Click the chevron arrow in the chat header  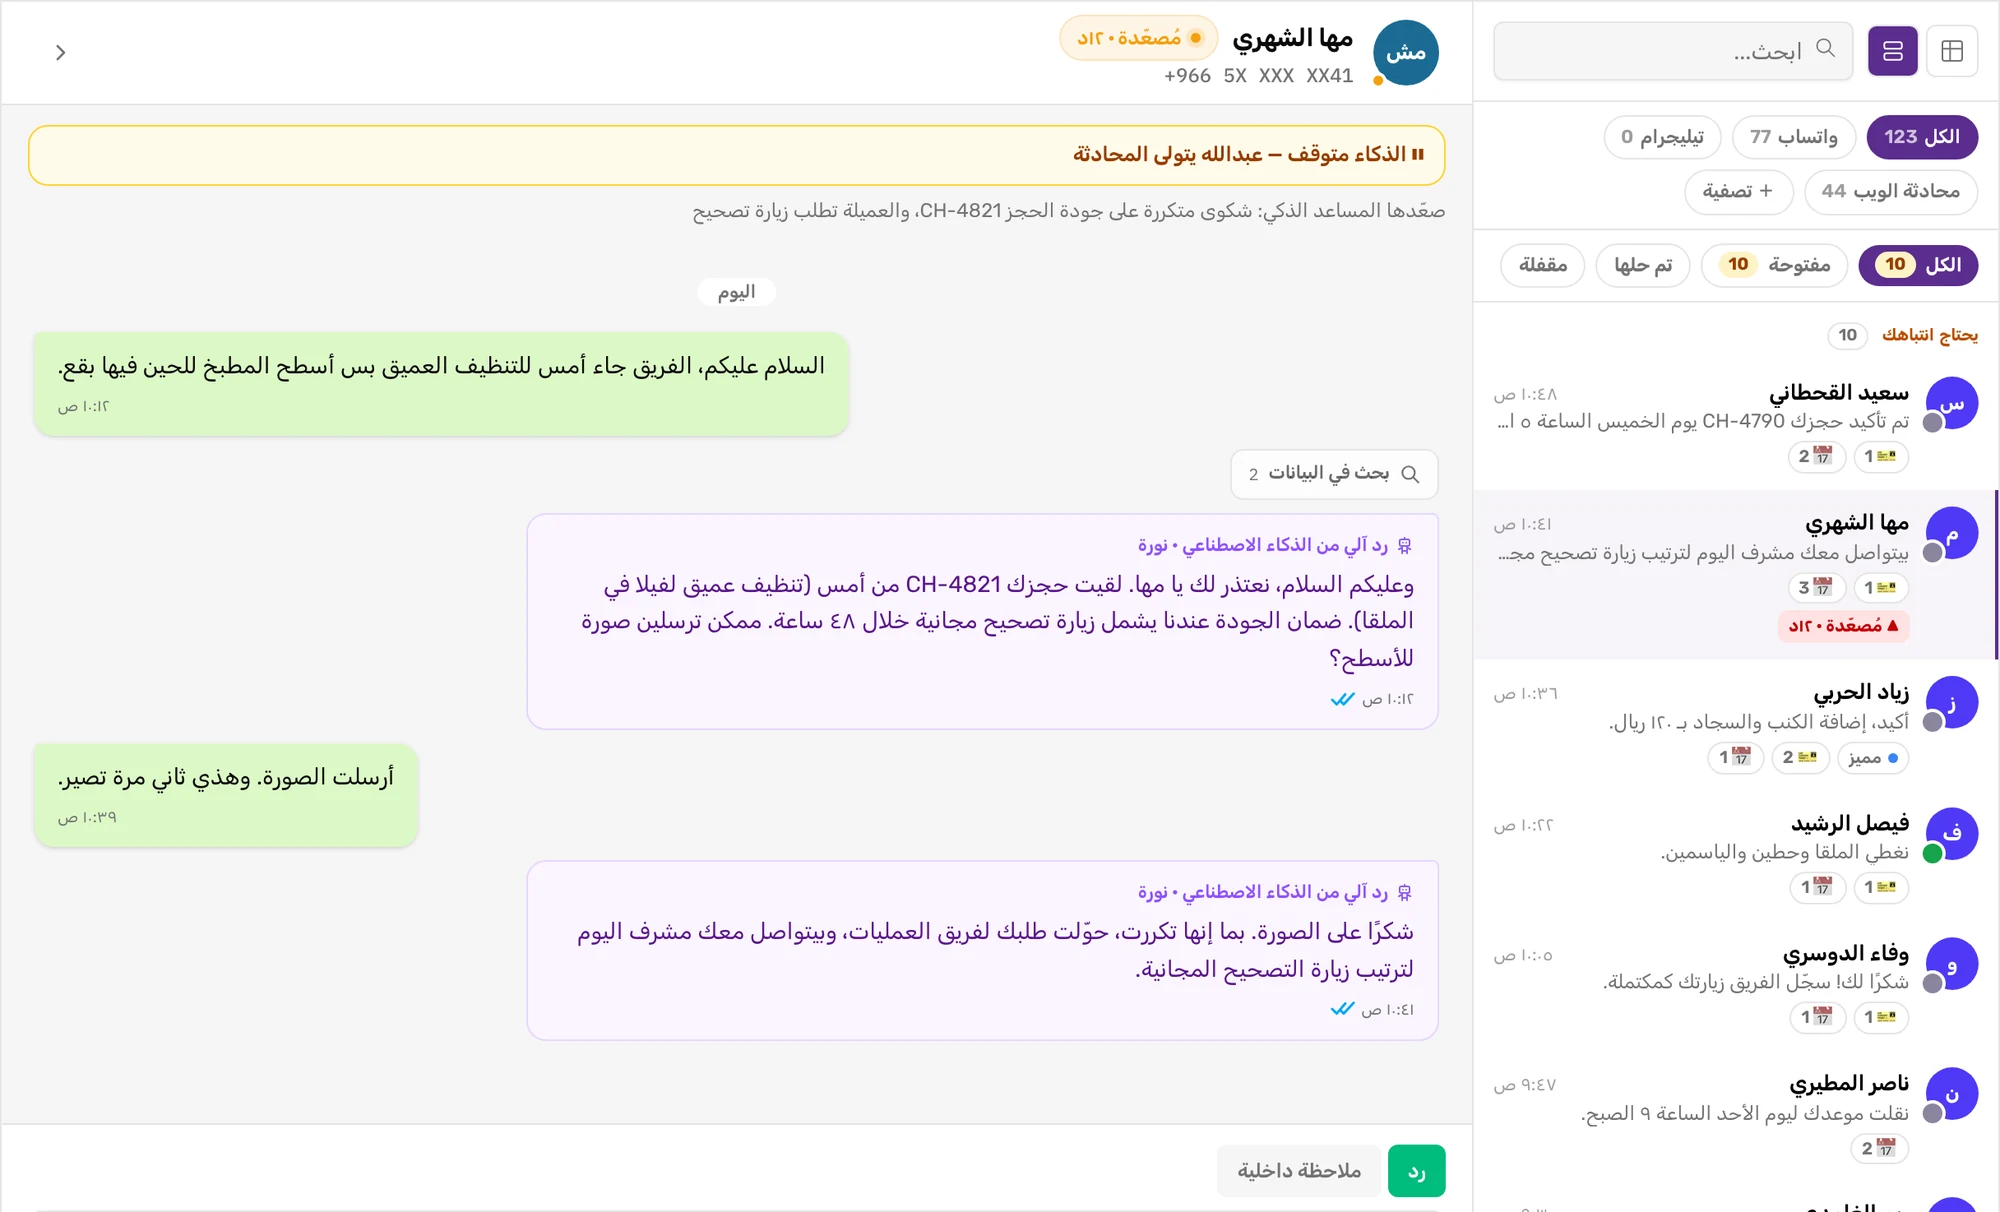pos(60,52)
